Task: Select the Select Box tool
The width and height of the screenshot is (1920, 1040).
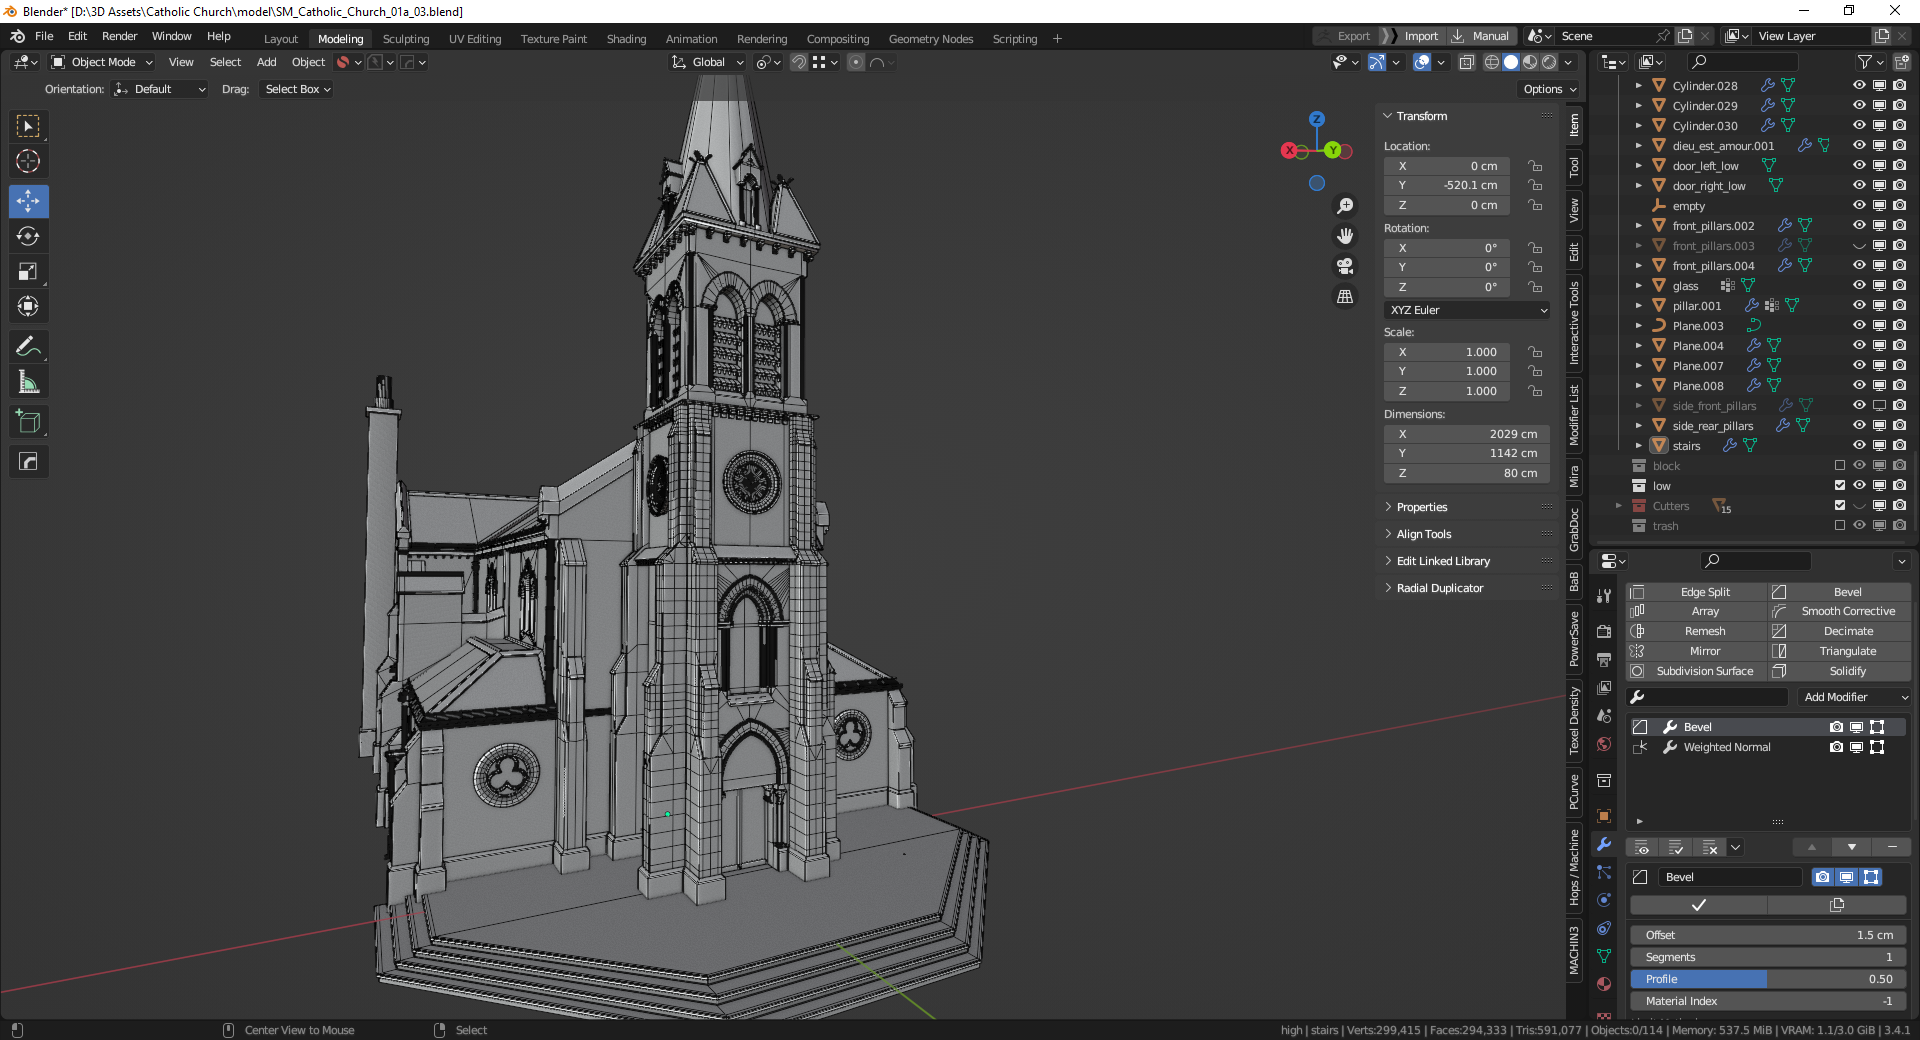Action: coord(28,126)
